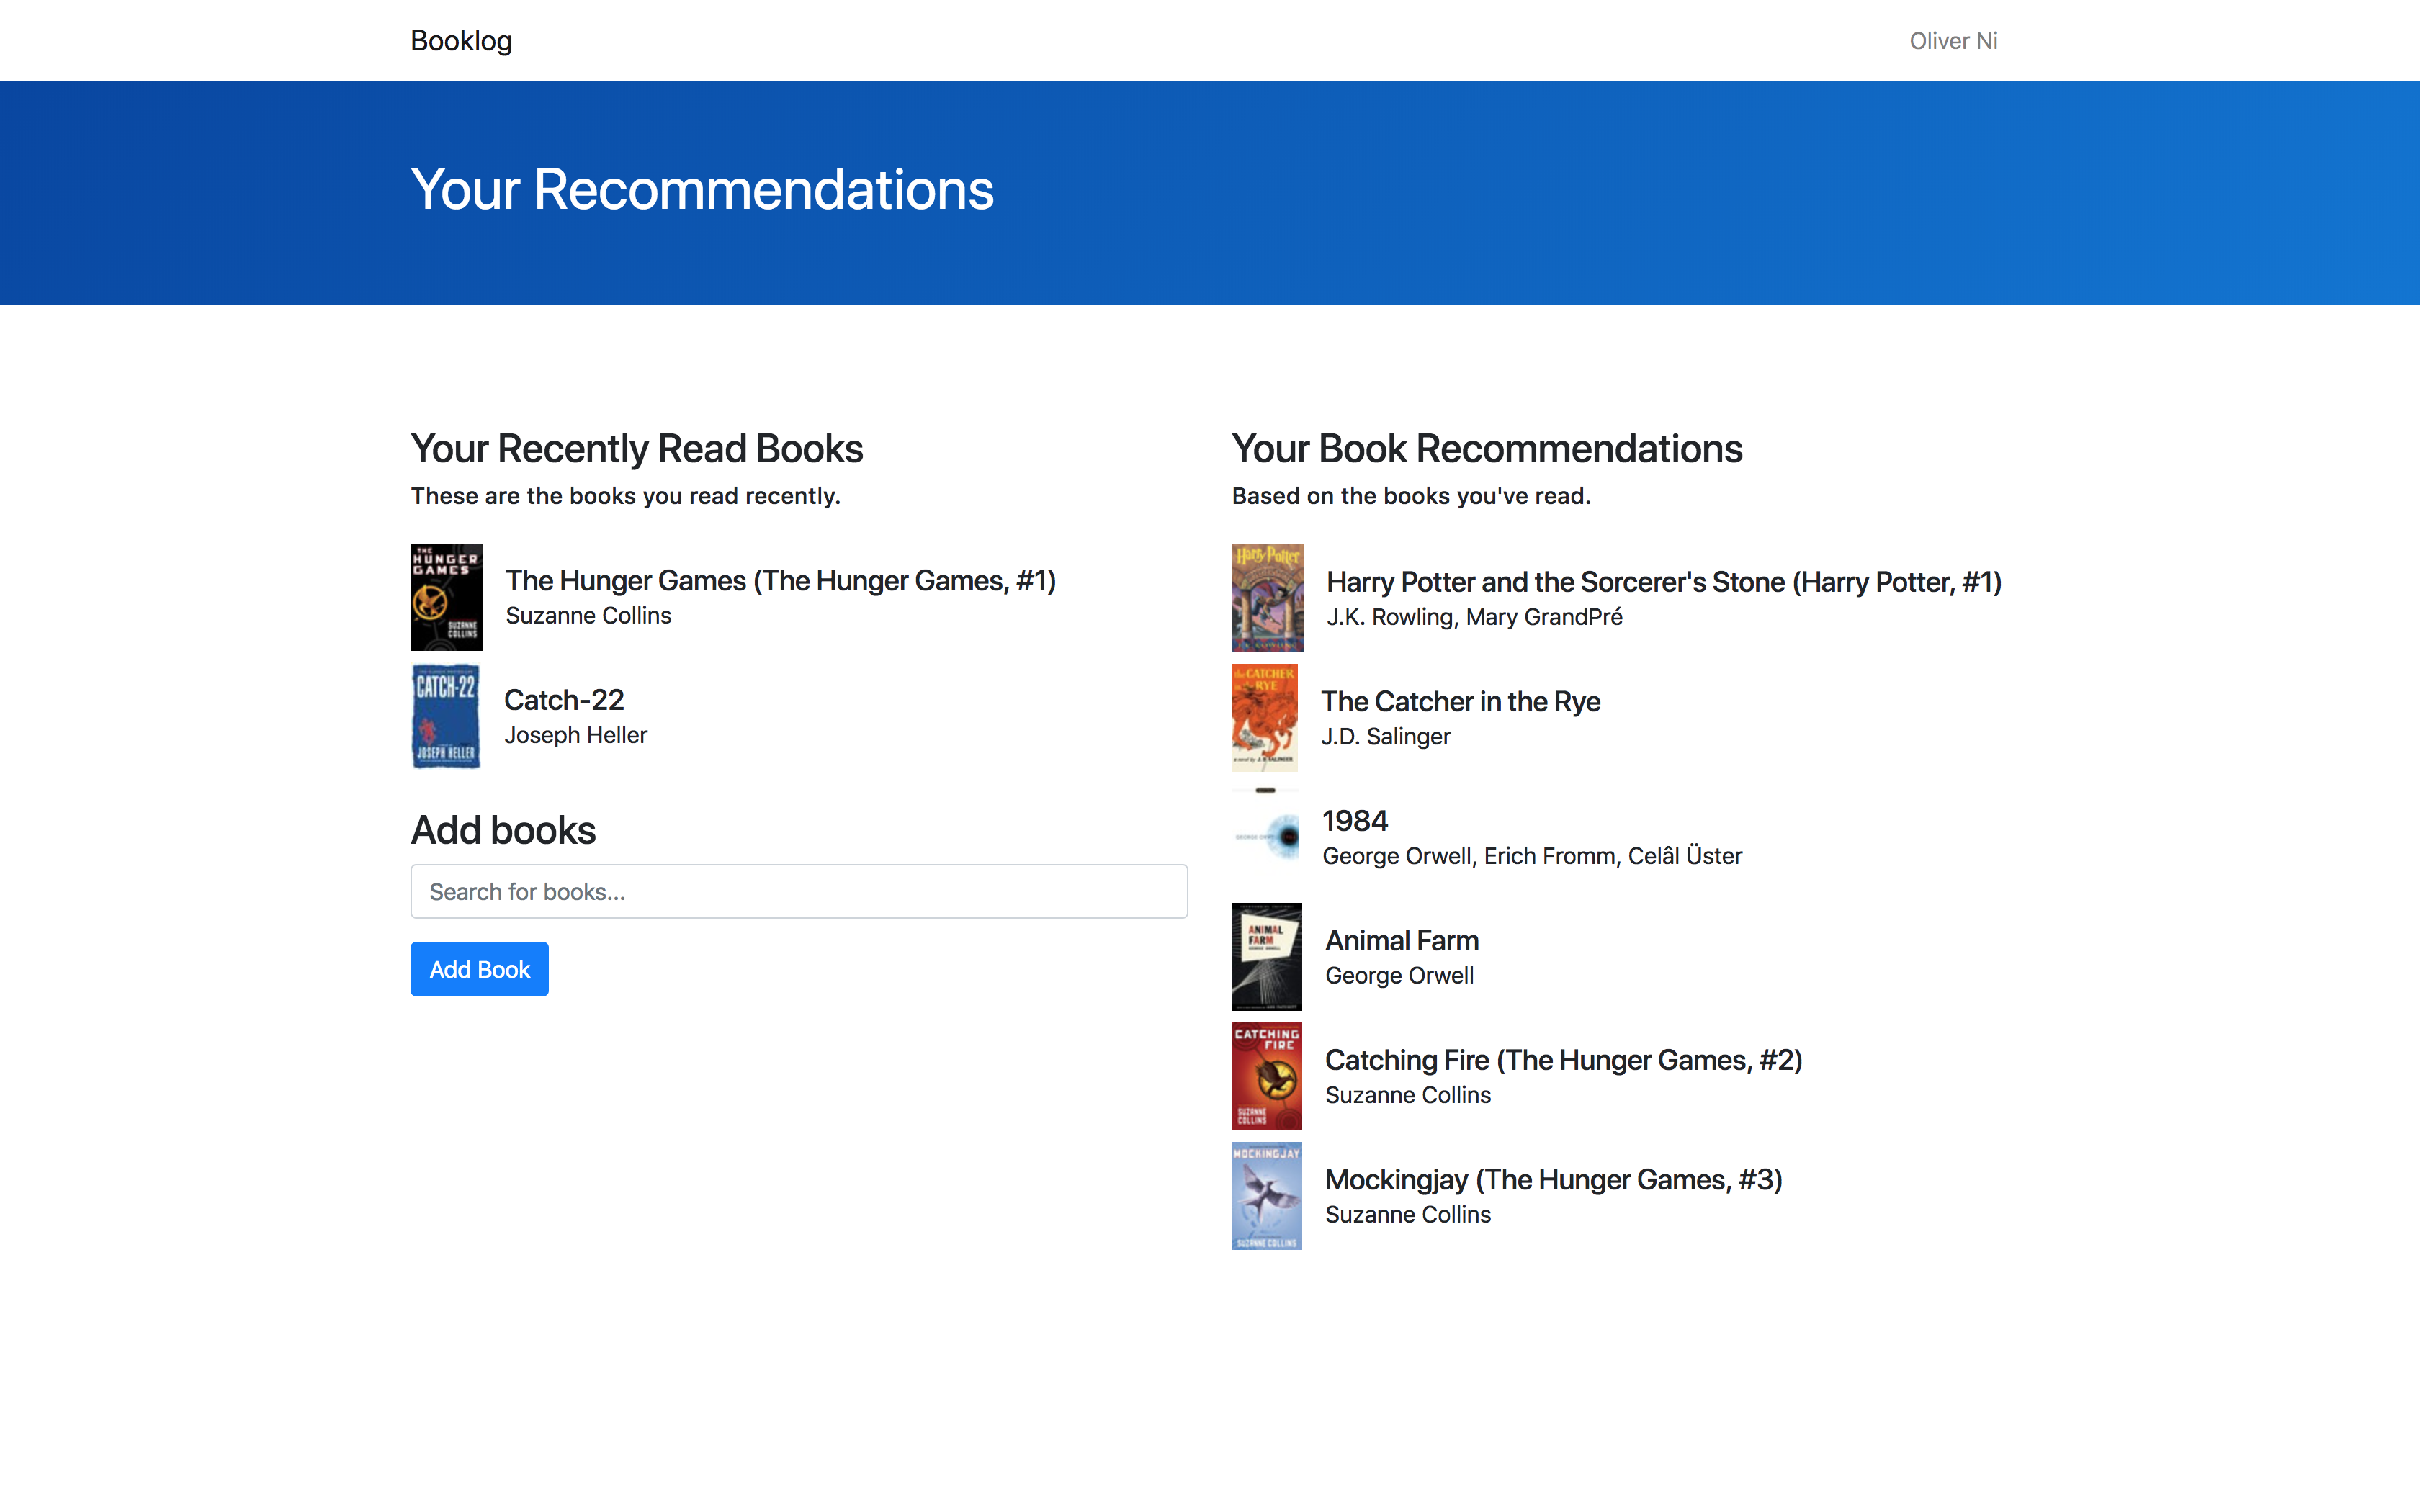Screen dimensions: 2420x1512
Task: Click the Catch-22 book cover image
Action: click(446, 717)
